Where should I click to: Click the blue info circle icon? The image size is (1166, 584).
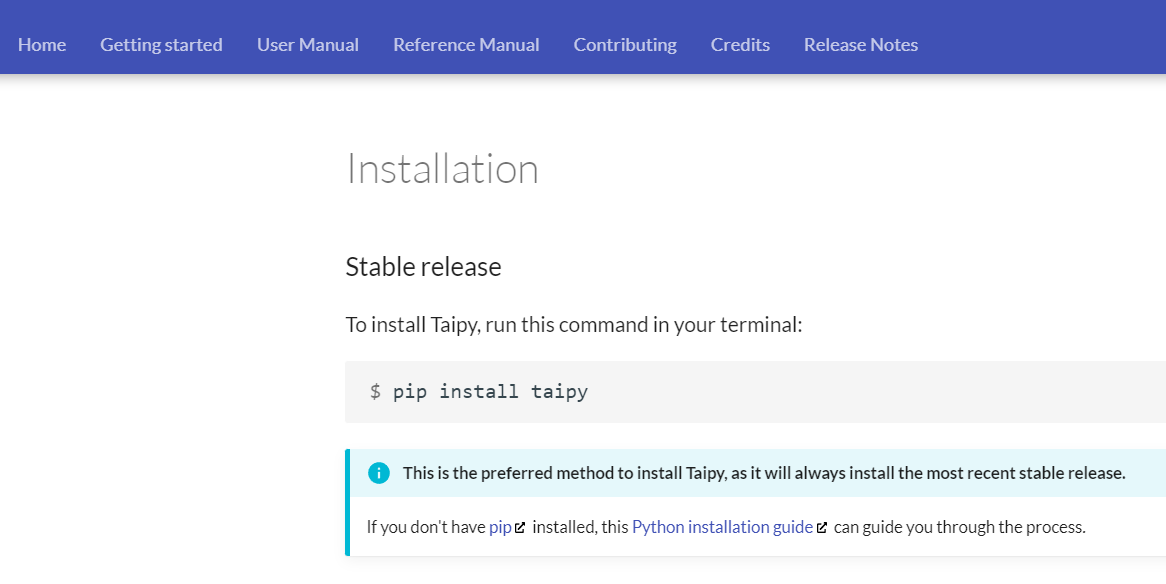pos(379,472)
